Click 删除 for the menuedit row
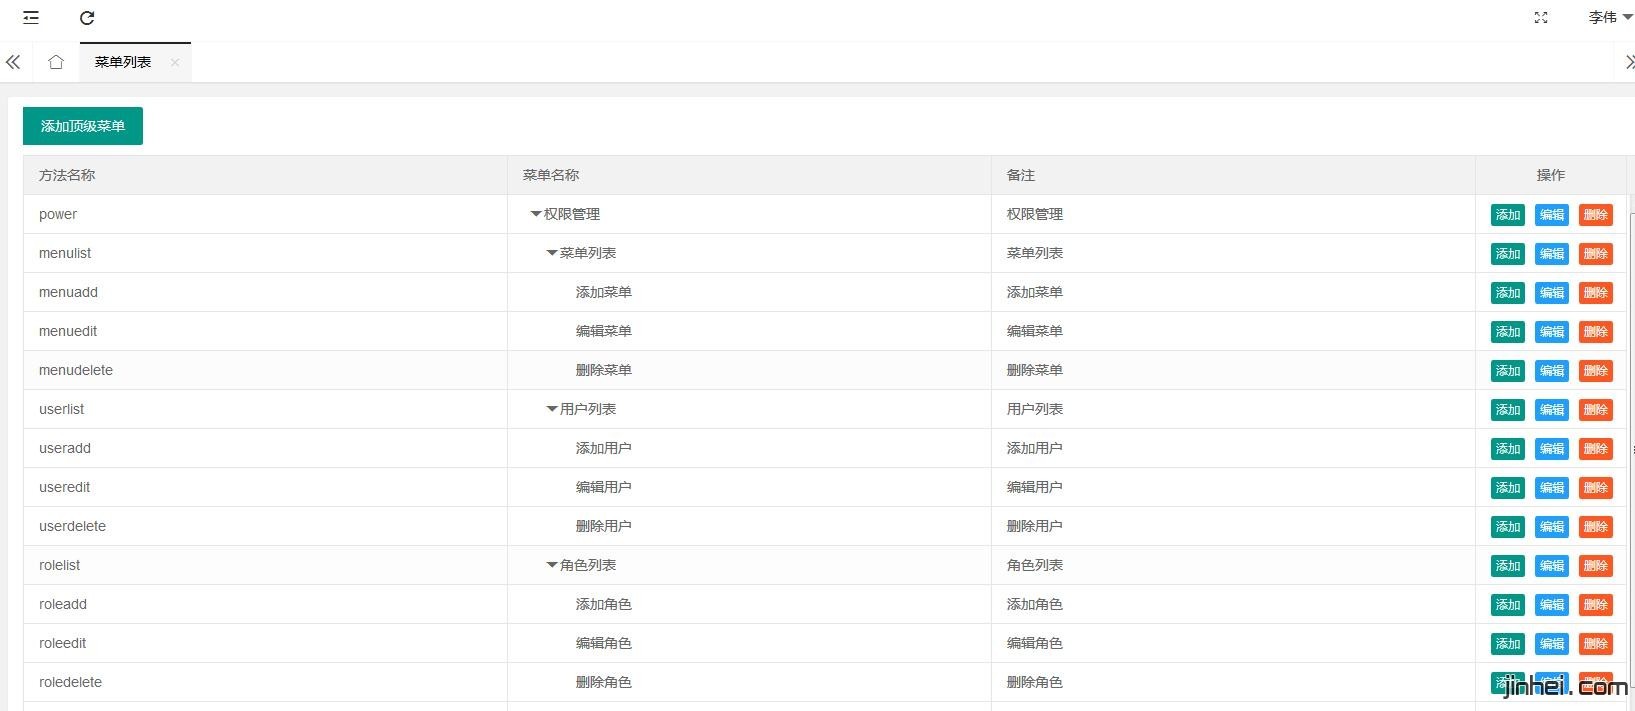The image size is (1635, 711). 1596,332
